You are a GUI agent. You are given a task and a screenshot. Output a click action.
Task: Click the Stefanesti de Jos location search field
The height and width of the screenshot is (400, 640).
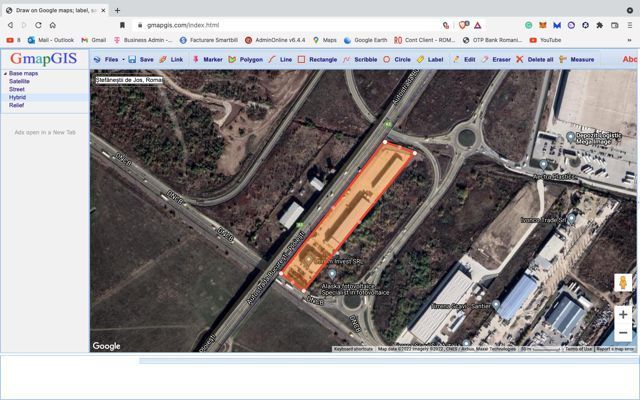(129, 80)
